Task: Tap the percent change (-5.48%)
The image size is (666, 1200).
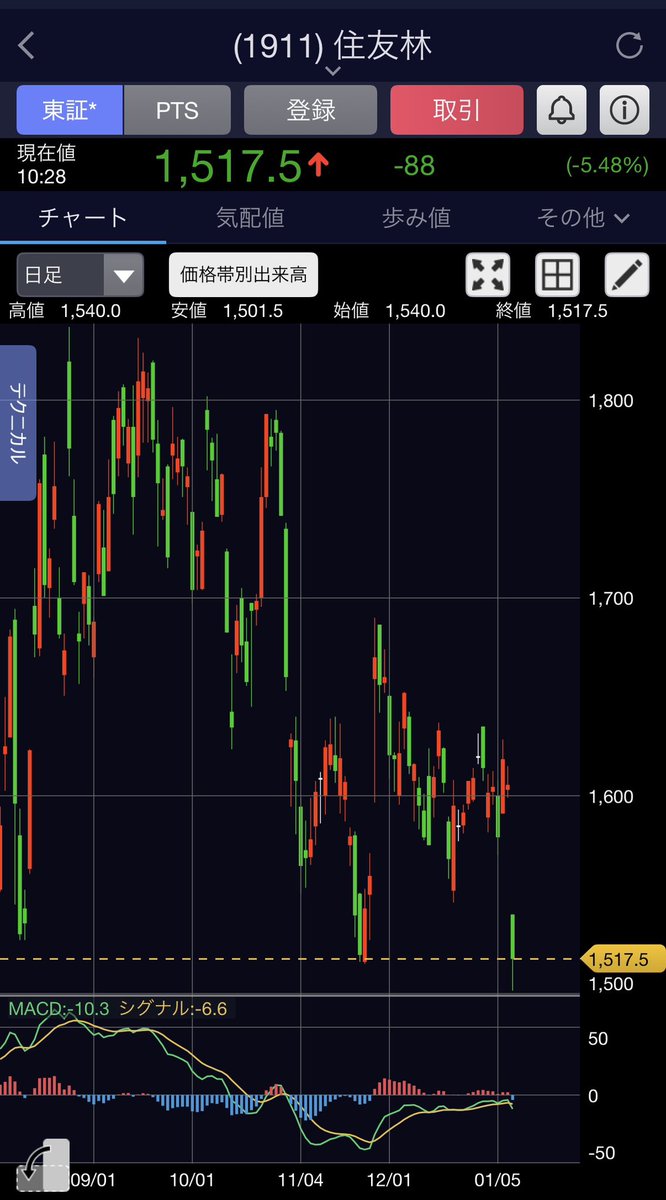Action: (x=607, y=166)
